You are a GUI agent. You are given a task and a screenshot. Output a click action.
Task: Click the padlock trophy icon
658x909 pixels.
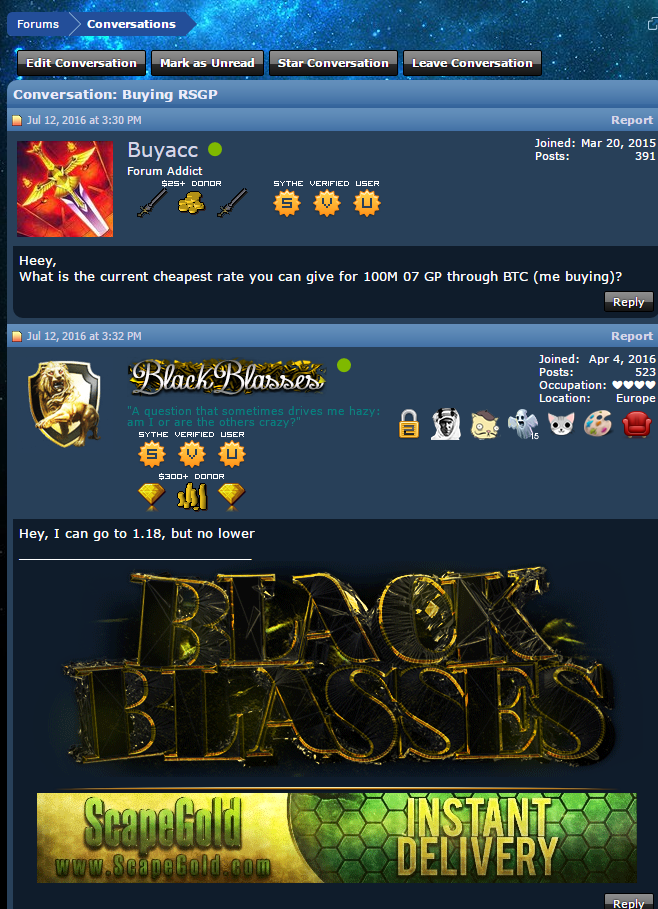click(x=409, y=423)
